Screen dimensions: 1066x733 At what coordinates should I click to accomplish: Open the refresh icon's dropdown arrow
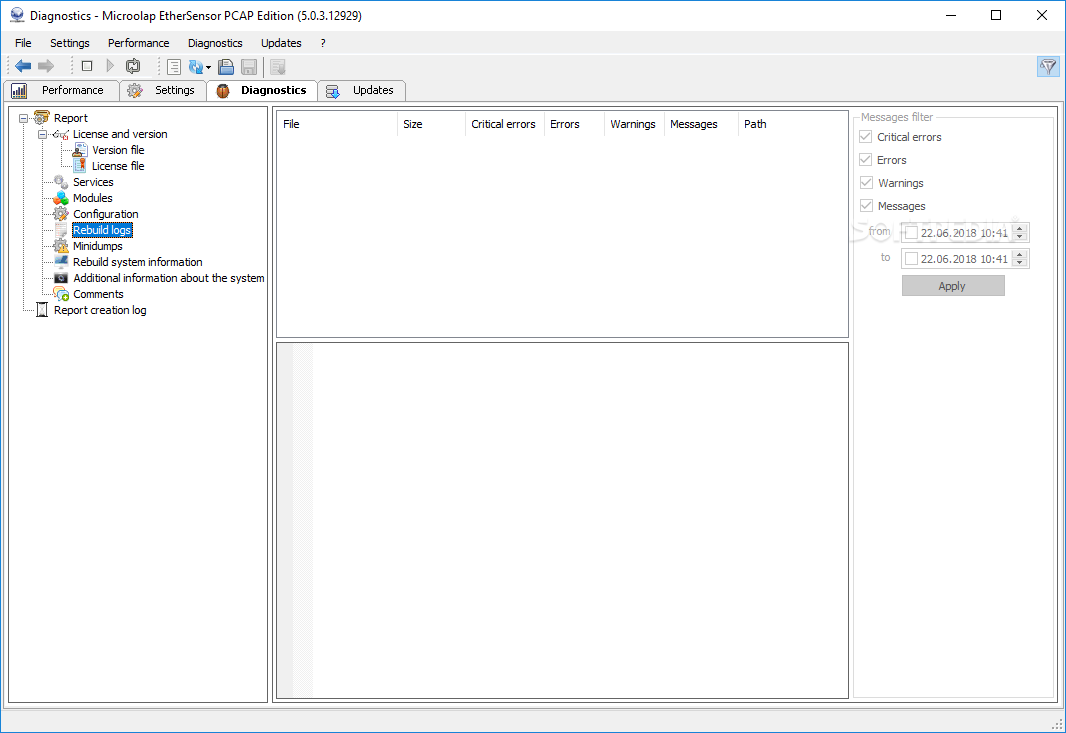click(208, 67)
